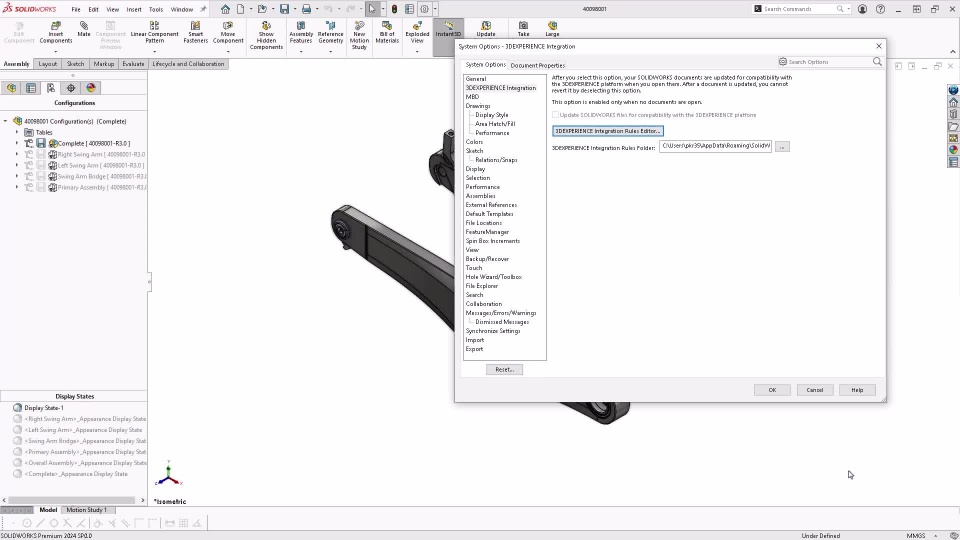Expand the Tables tree node
This screenshot has width=960, height=540.
[17, 132]
